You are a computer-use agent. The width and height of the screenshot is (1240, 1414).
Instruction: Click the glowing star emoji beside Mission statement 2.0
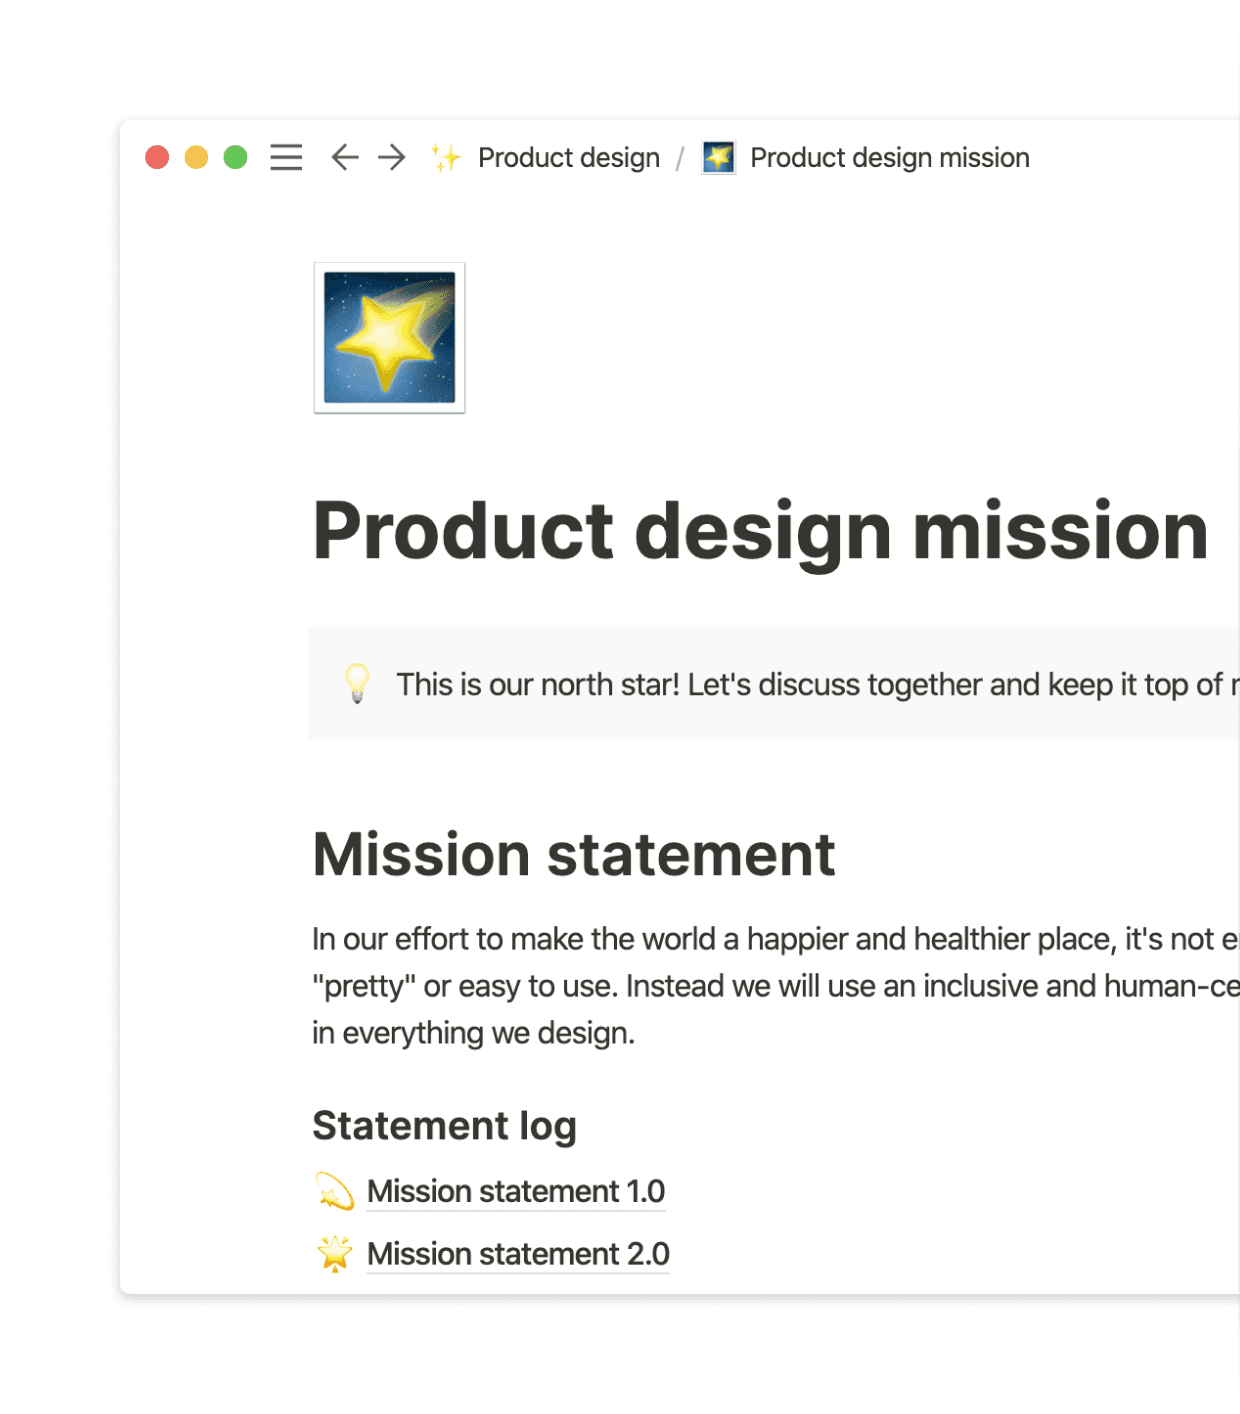coord(334,1253)
